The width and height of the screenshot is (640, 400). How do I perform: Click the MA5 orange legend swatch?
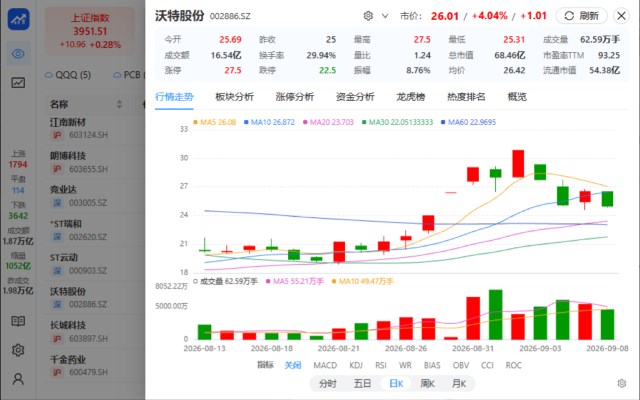[196, 122]
